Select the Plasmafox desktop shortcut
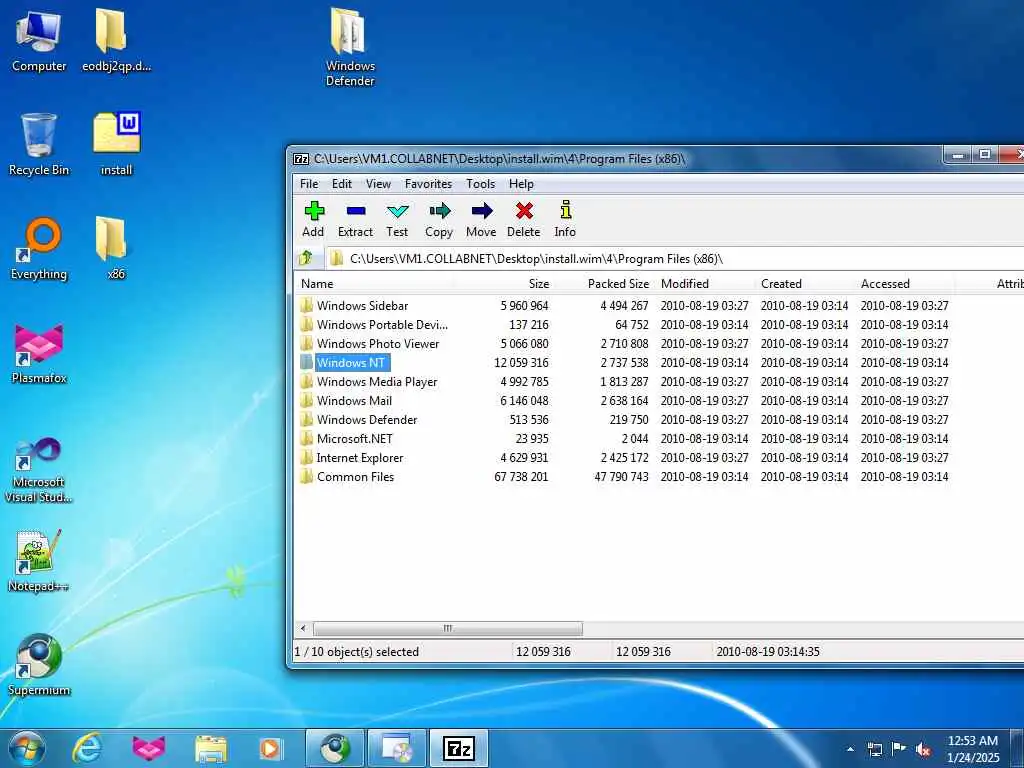The image size is (1024, 768). 39,353
